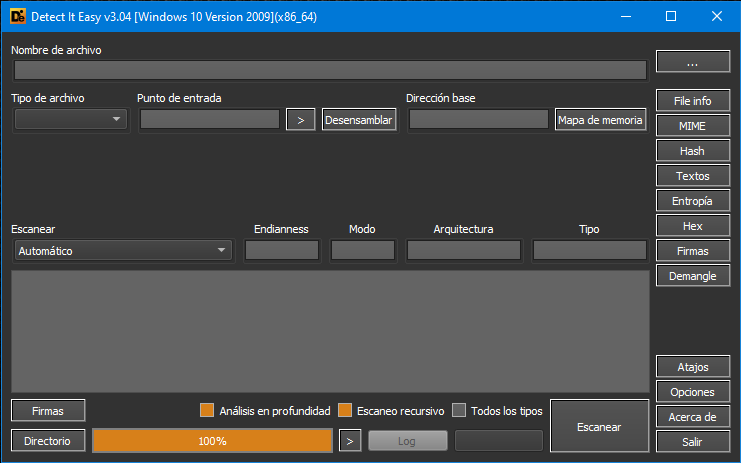Click the Nombre de archivo field
The image size is (741, 463).
(330, 70)
